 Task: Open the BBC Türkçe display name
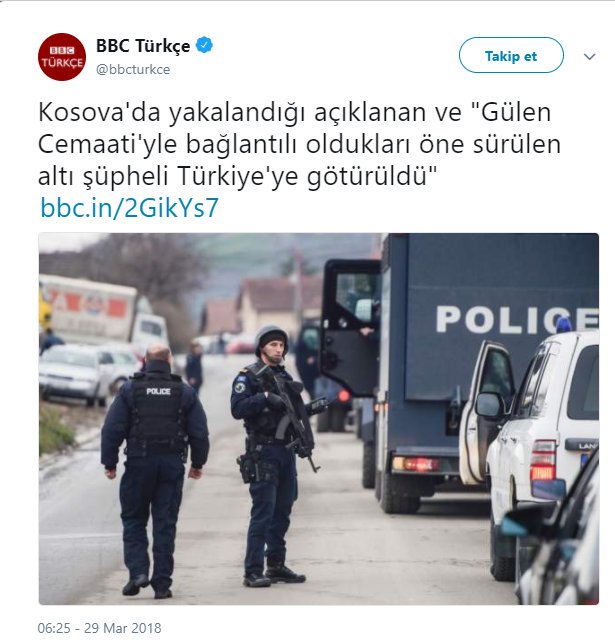143,46
